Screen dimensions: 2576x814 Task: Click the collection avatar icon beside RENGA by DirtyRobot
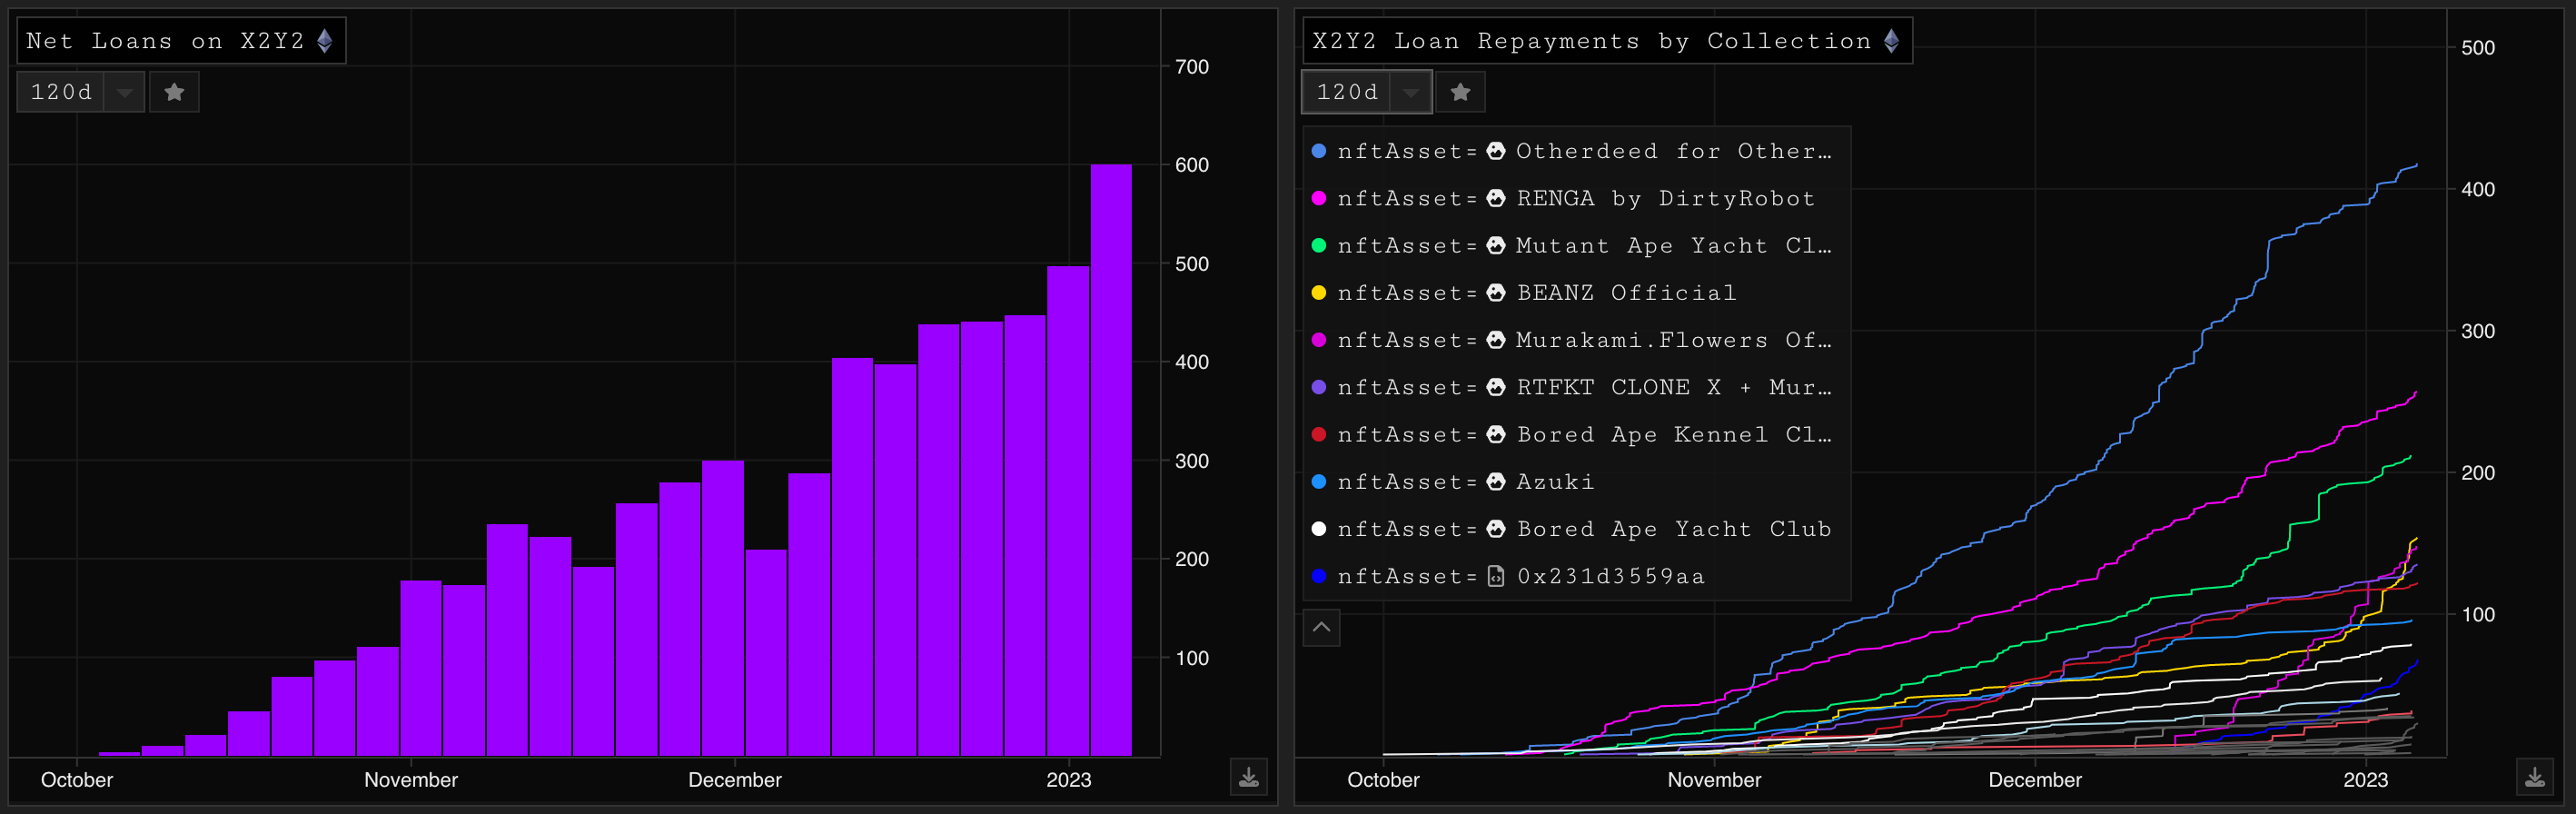click(1496, 198)
